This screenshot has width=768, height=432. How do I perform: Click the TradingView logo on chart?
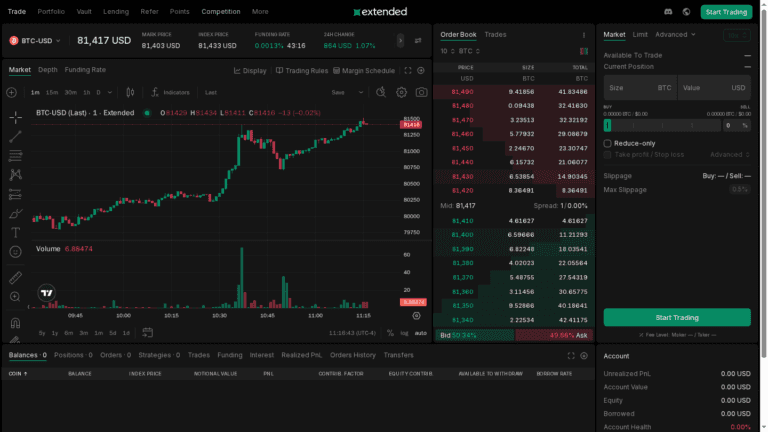tap(47, 293)
